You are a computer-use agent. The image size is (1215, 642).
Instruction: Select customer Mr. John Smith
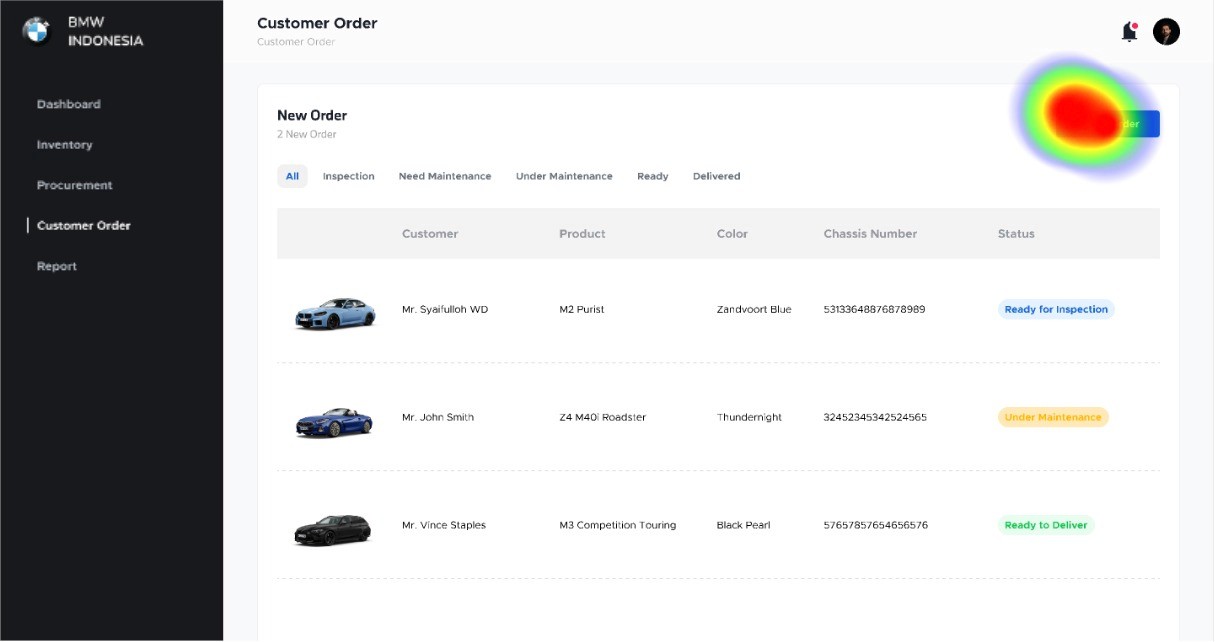point(438,418)
